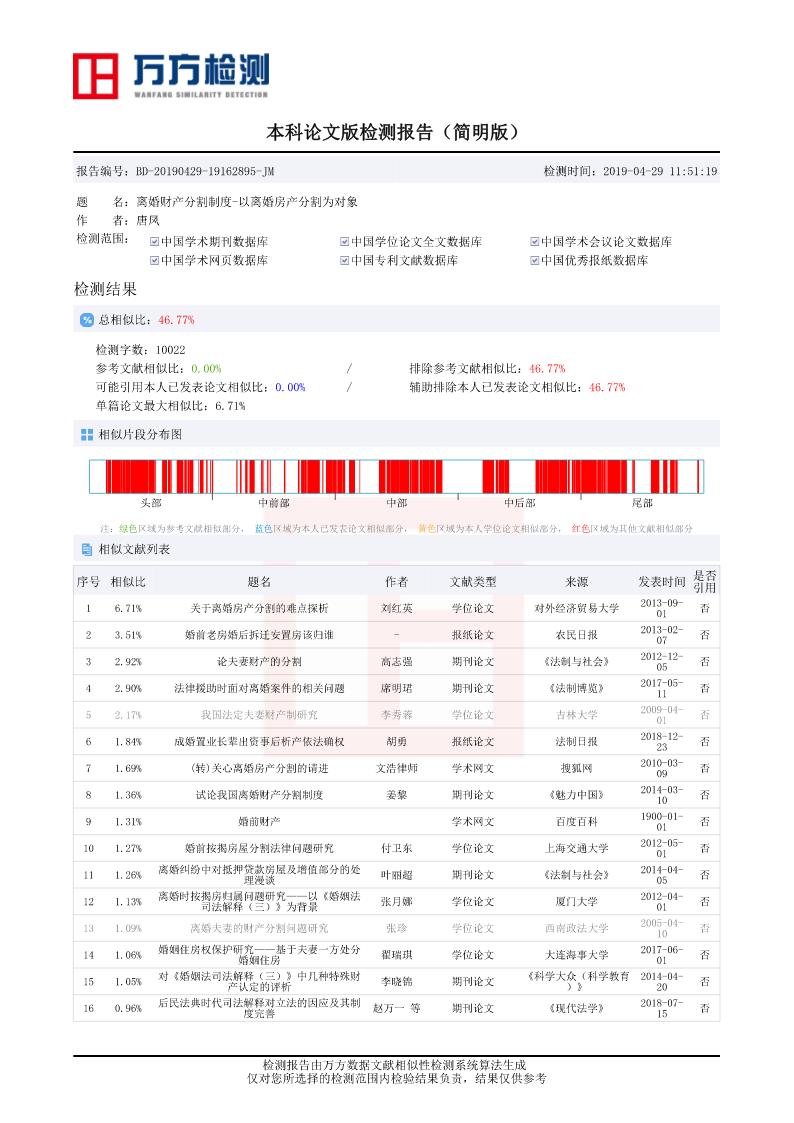Viewport: 794px width, 1123px height.
Task: Click the document icon beside 相似文献列表
Action: 87,549
